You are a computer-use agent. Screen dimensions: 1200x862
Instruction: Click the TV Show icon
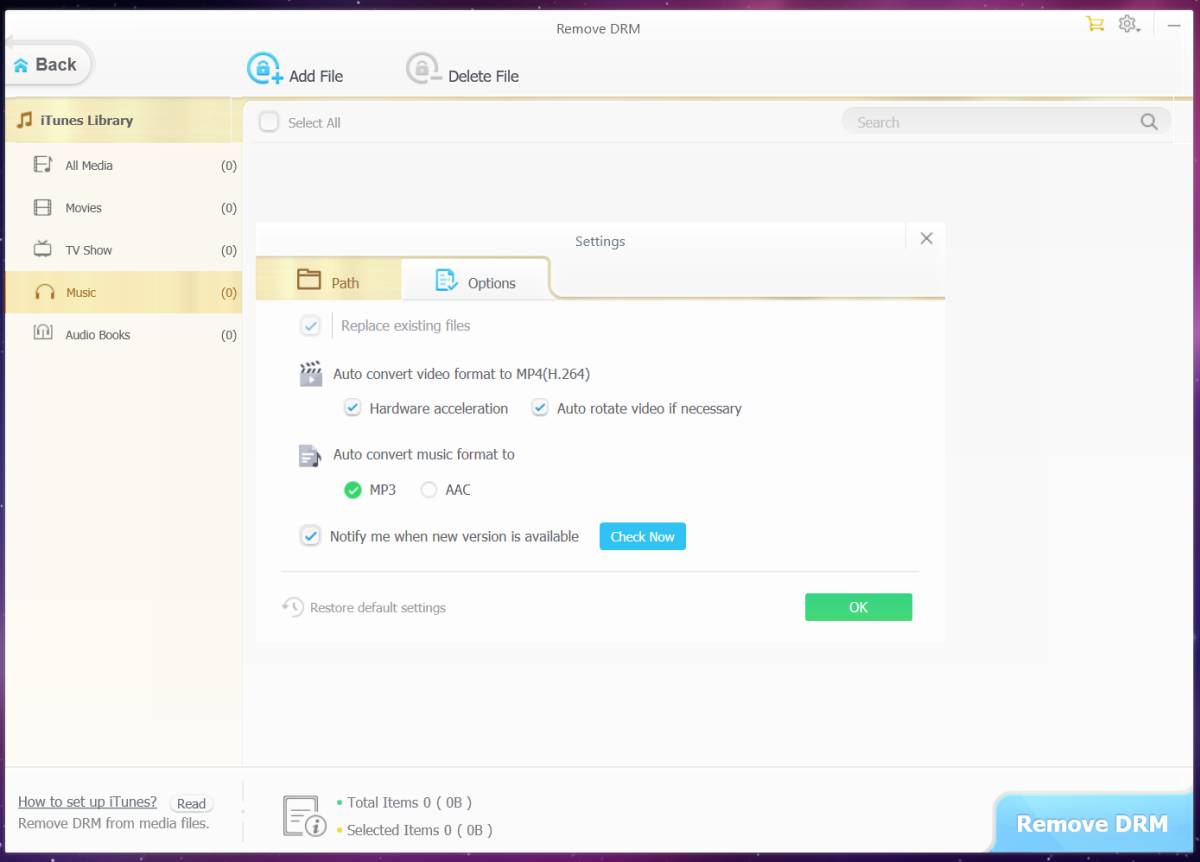43,249
